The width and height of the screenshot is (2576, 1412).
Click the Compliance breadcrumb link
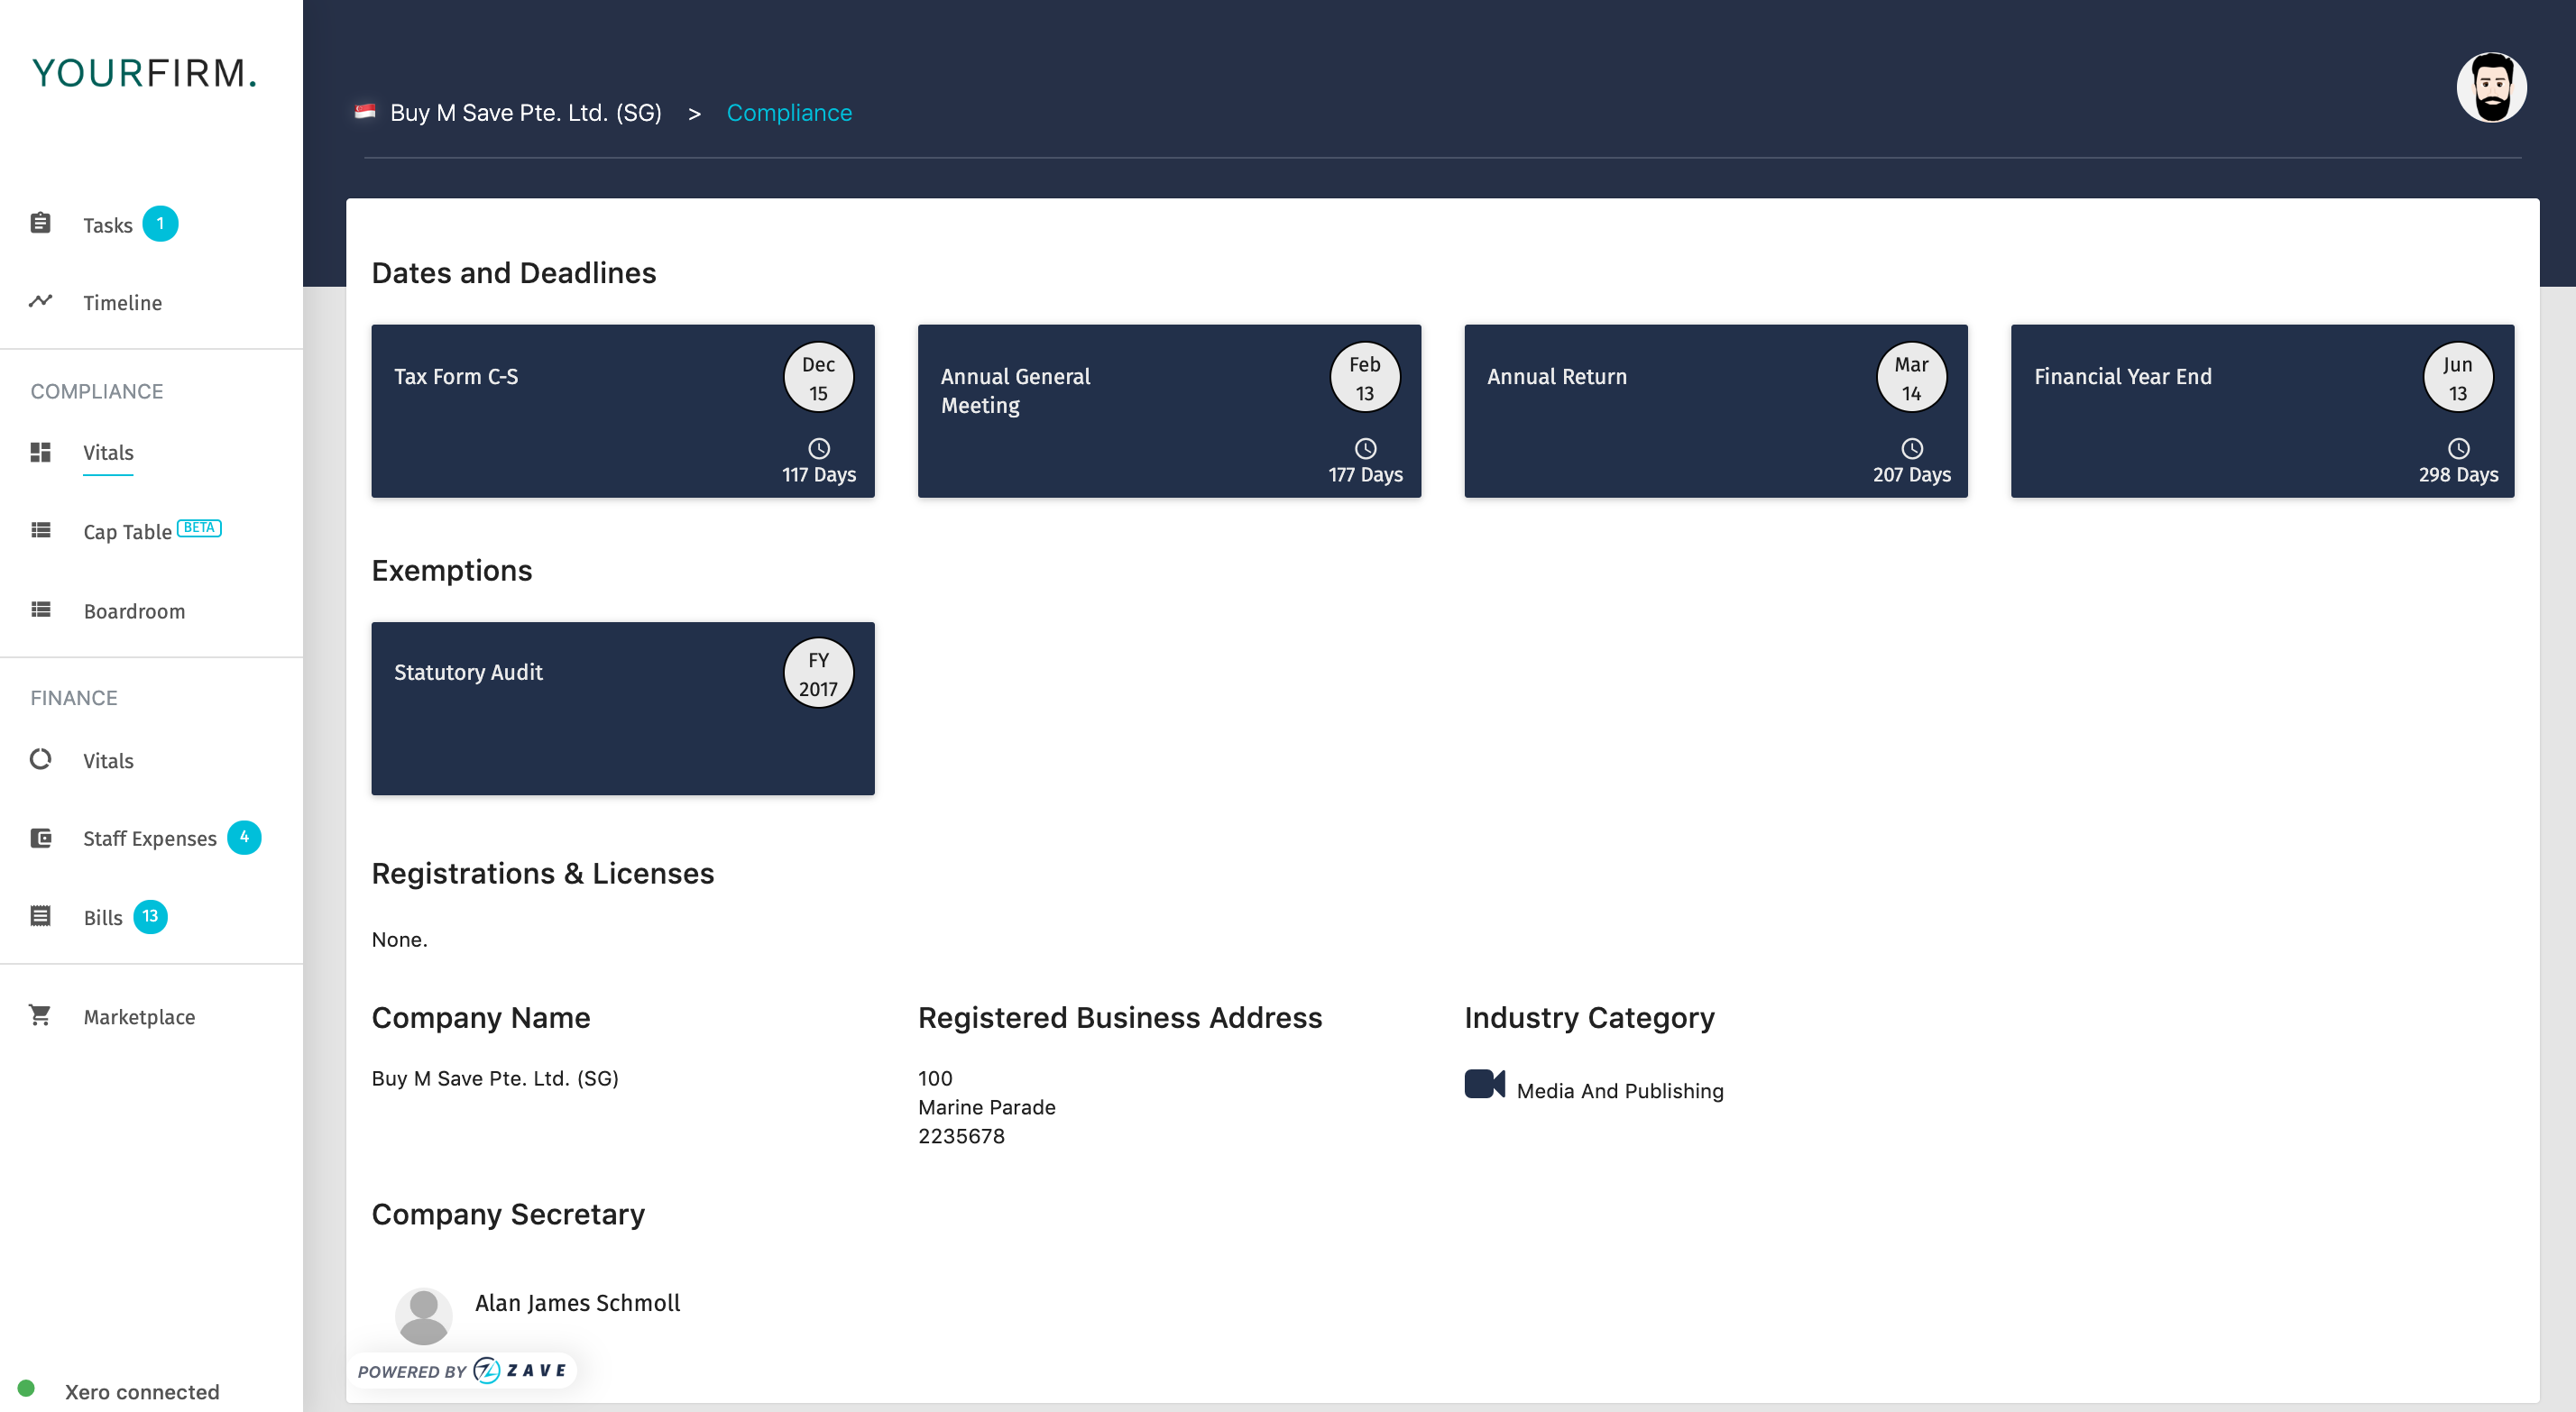(789, 113)
